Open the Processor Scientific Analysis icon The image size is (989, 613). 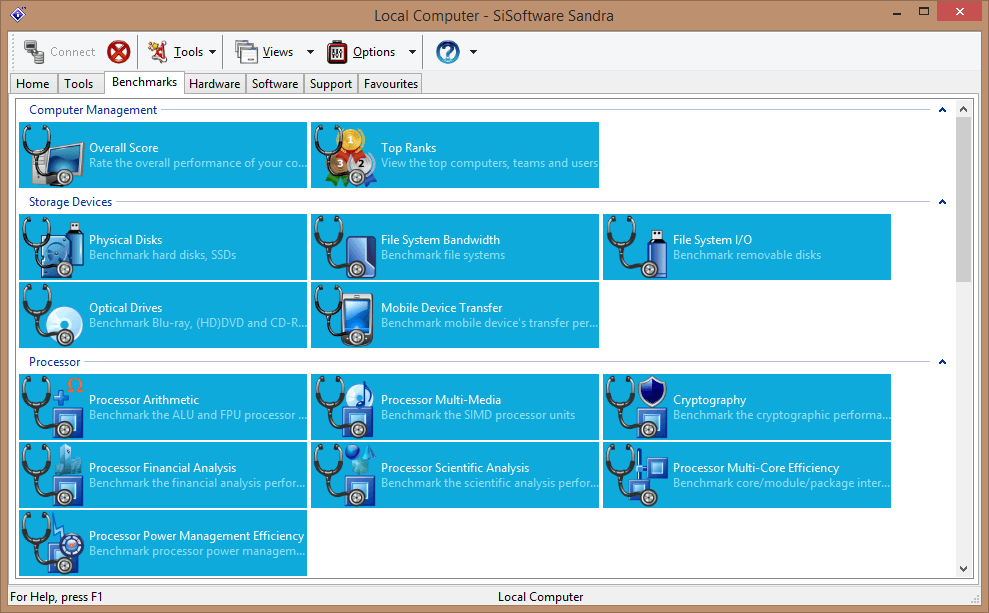point(346,476)
